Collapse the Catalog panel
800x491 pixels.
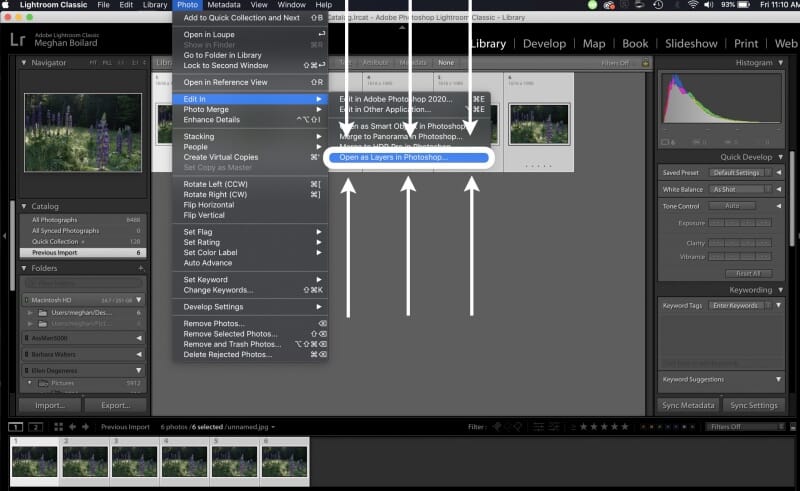click(23, 206)
